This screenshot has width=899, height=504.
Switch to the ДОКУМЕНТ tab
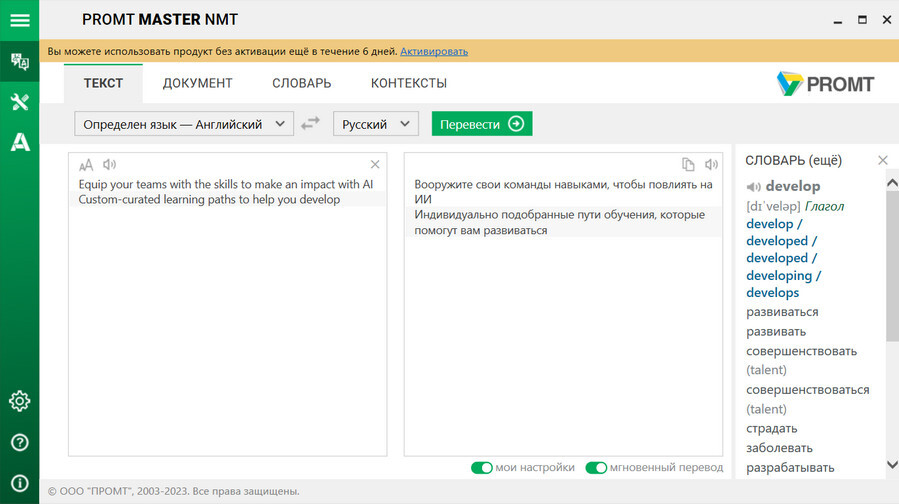pos(197,83)
